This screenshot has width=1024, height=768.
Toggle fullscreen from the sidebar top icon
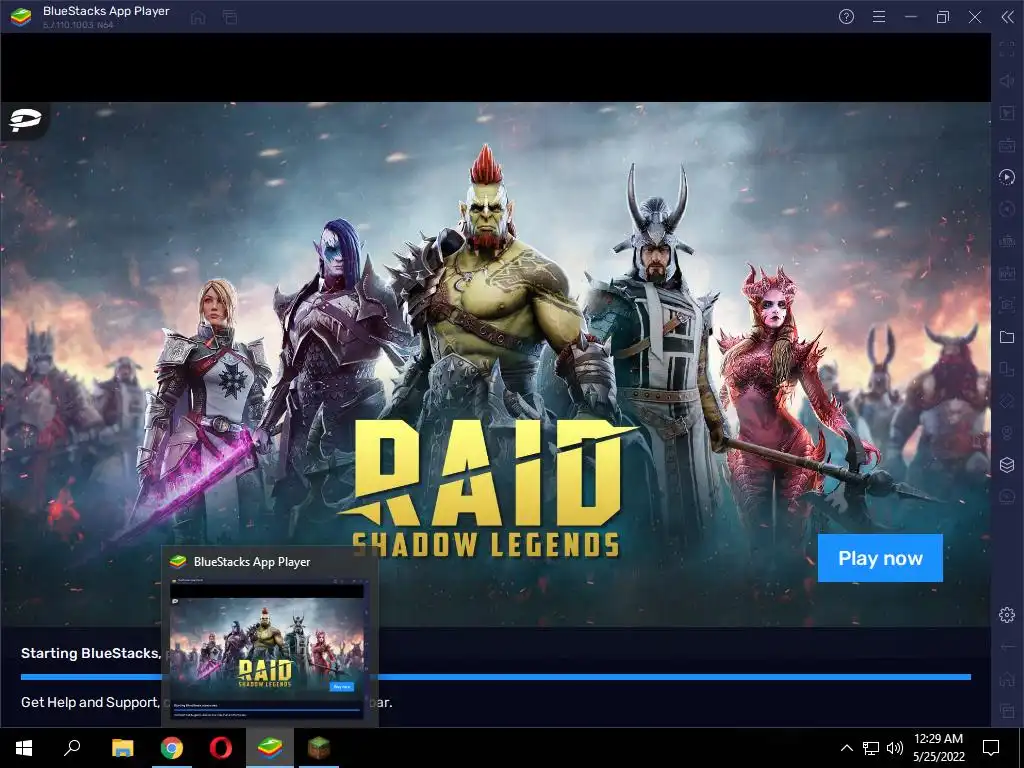(1006, 49)
